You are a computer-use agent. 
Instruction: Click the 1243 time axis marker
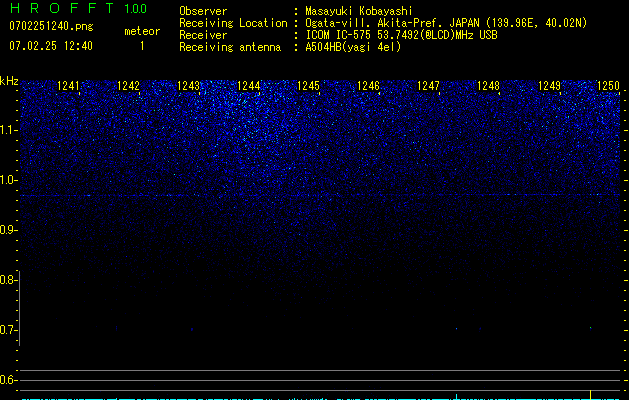188,85
